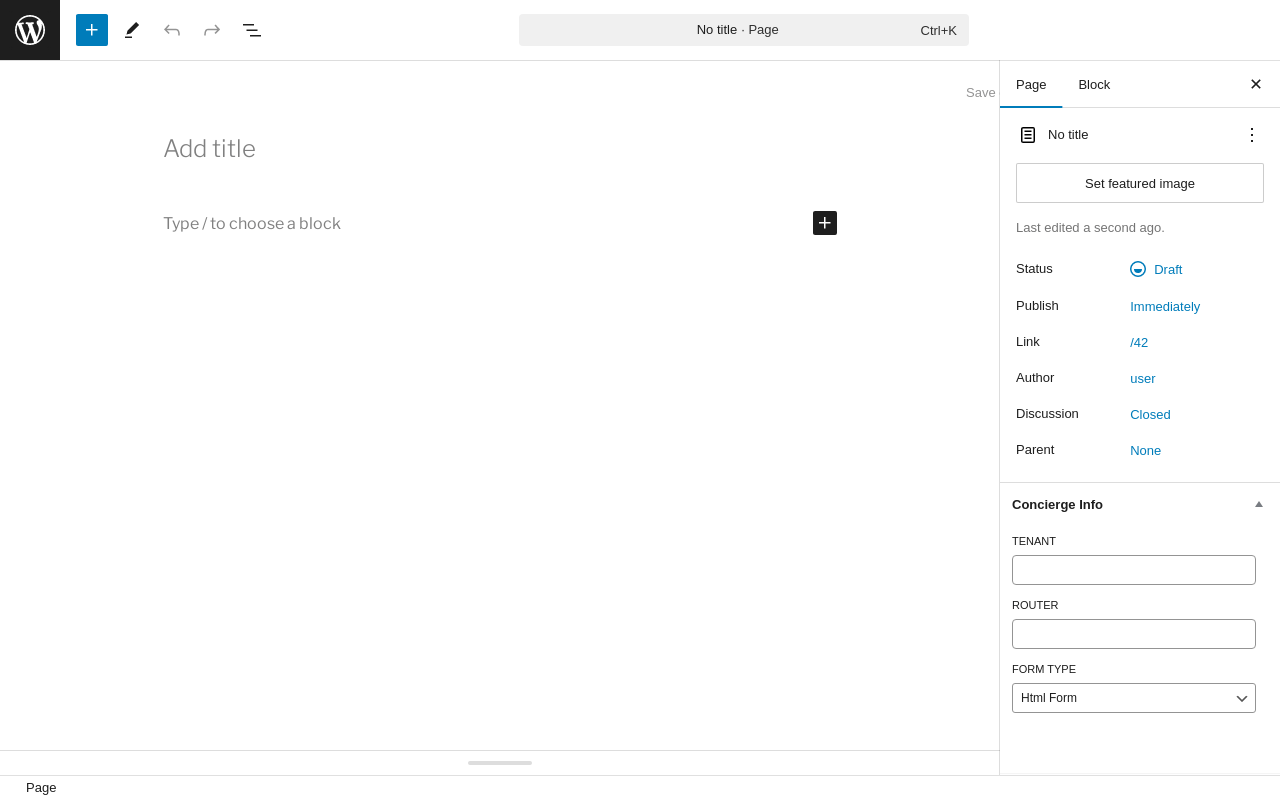1280x800 pixels.
Task: Click the Undo arrow icon
Action: (172, 30)
